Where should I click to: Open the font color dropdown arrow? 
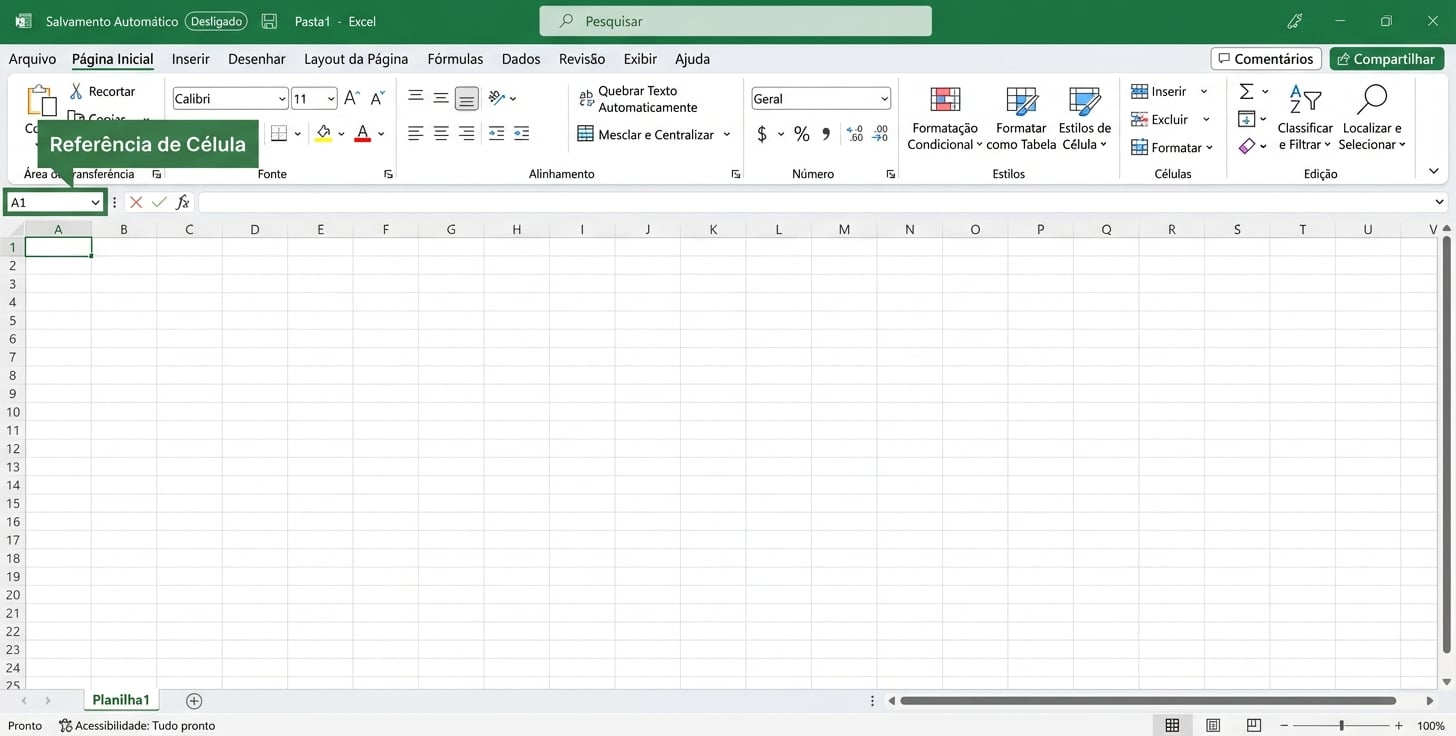pos(381,134)
